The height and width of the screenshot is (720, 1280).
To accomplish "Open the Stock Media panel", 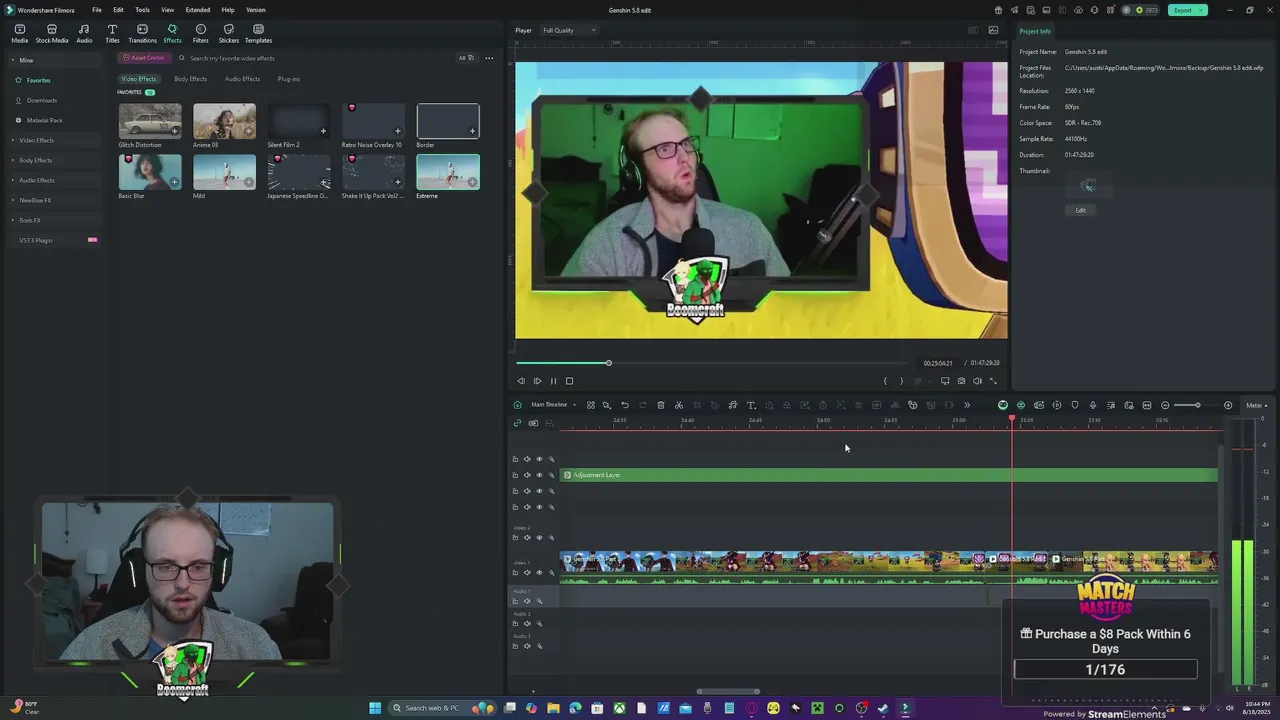I will [x=52, y=33].
